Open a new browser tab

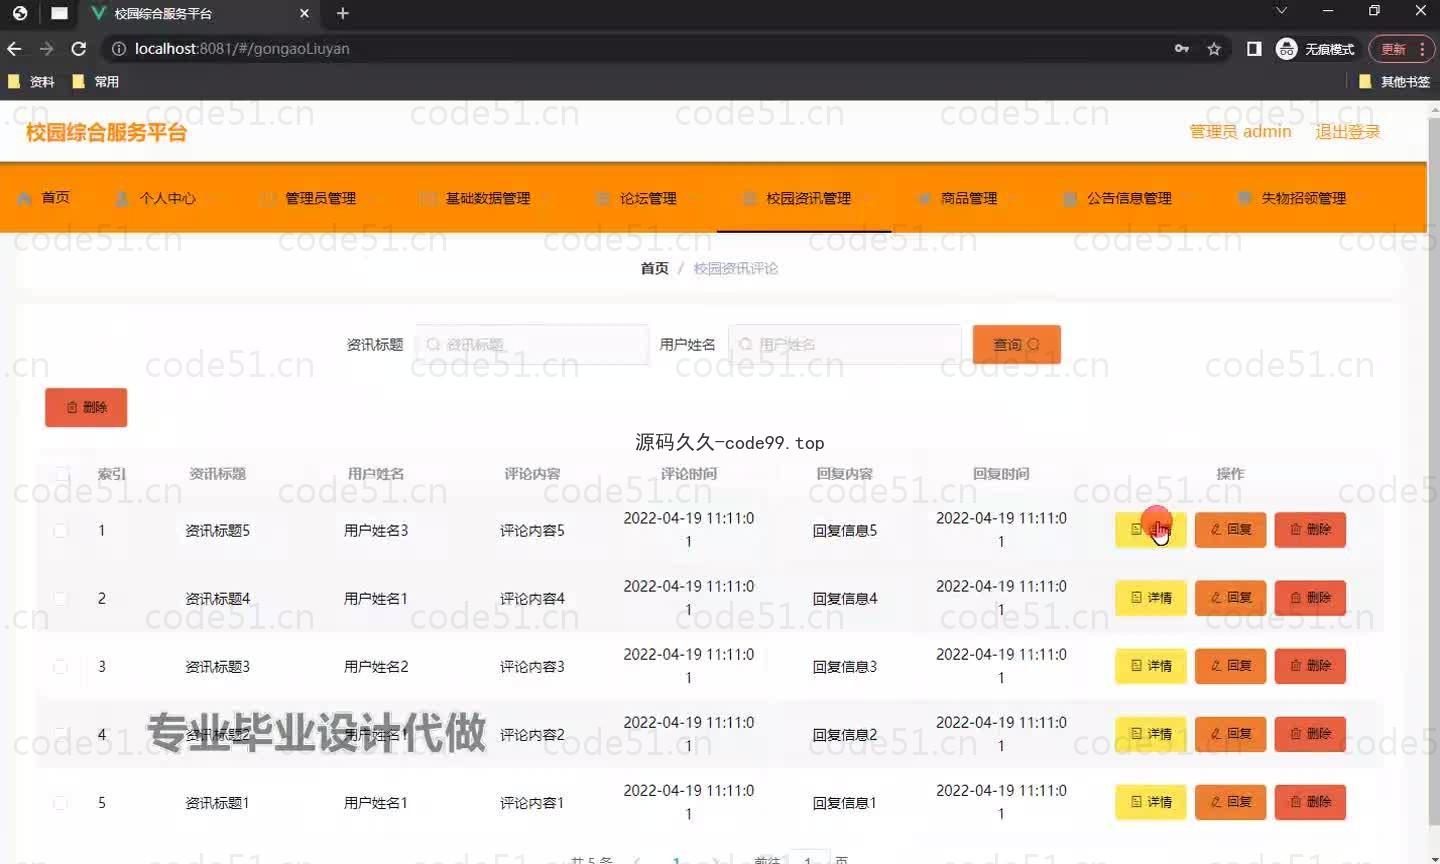(x=342, y=13)
